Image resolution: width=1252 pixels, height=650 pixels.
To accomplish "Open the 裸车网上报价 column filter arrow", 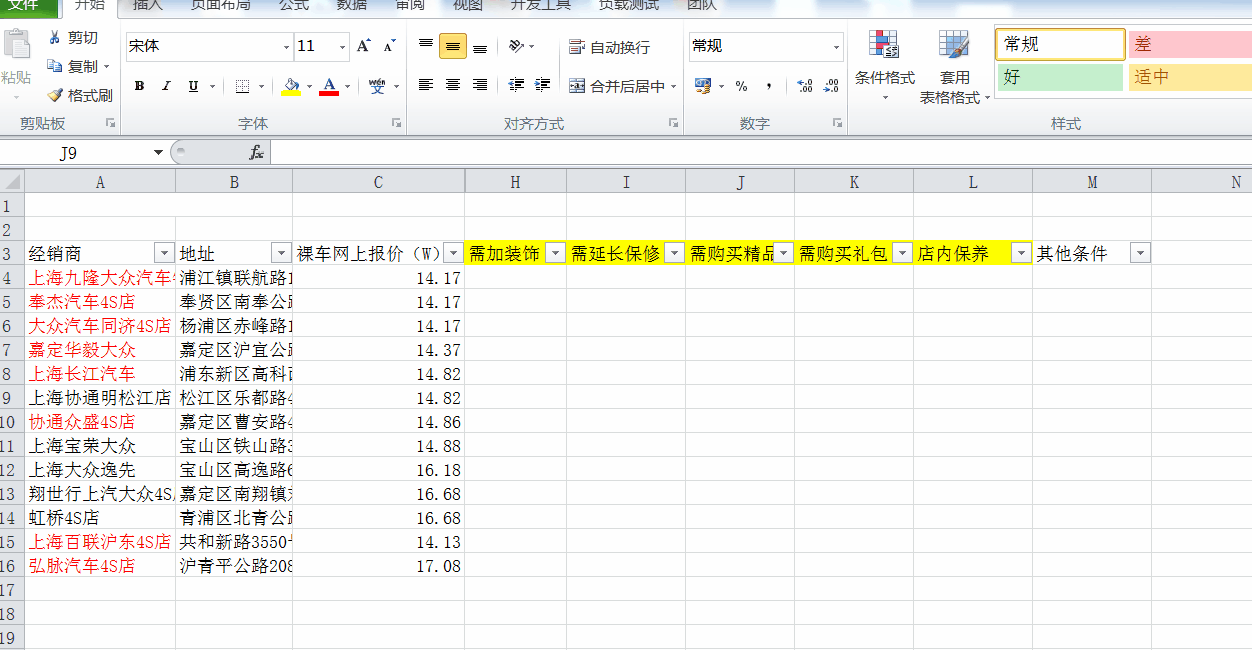I will coord(453,253).
